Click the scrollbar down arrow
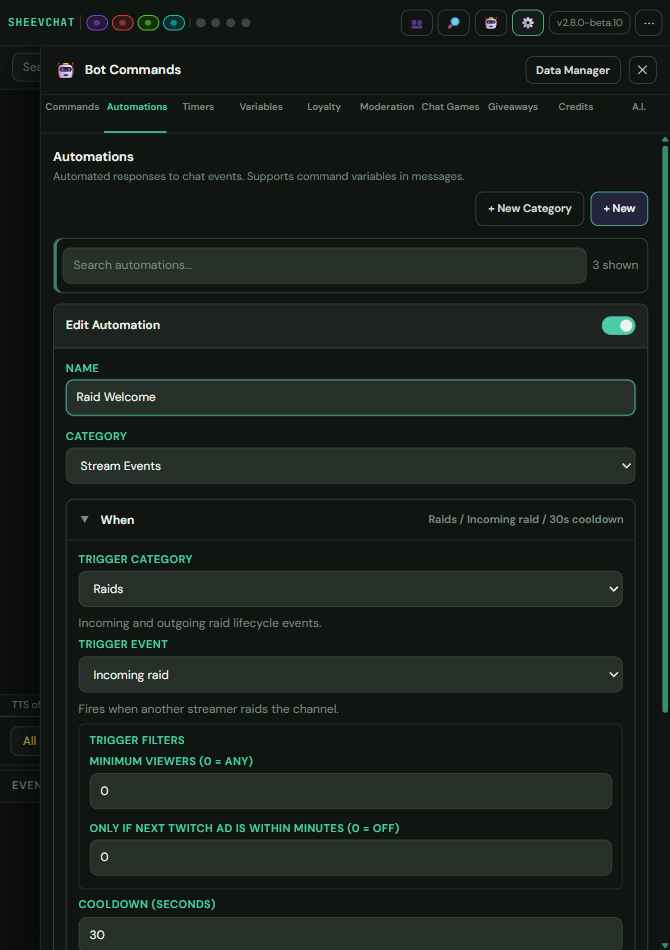 tap(665, 945)
